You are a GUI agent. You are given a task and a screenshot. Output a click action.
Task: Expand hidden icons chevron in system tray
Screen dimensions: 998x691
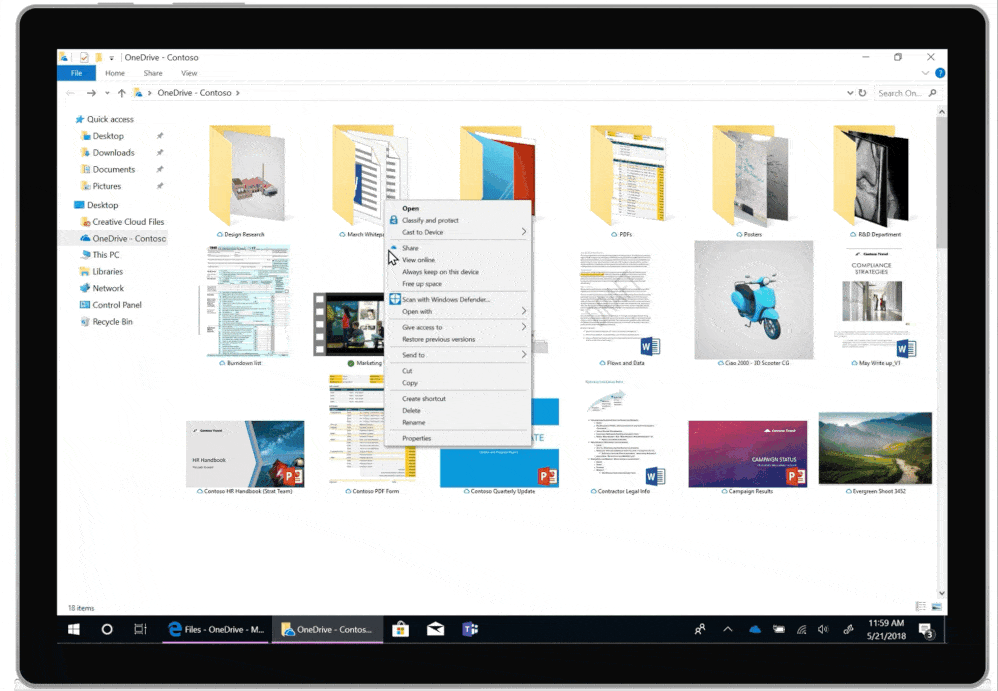click(728, 629)
